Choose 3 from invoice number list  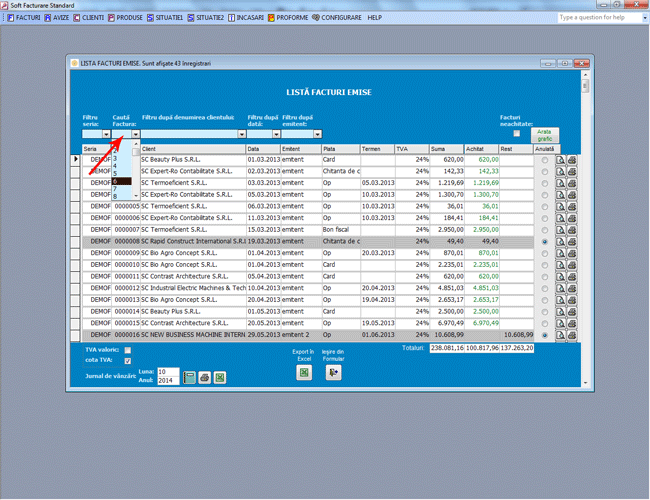122,158
